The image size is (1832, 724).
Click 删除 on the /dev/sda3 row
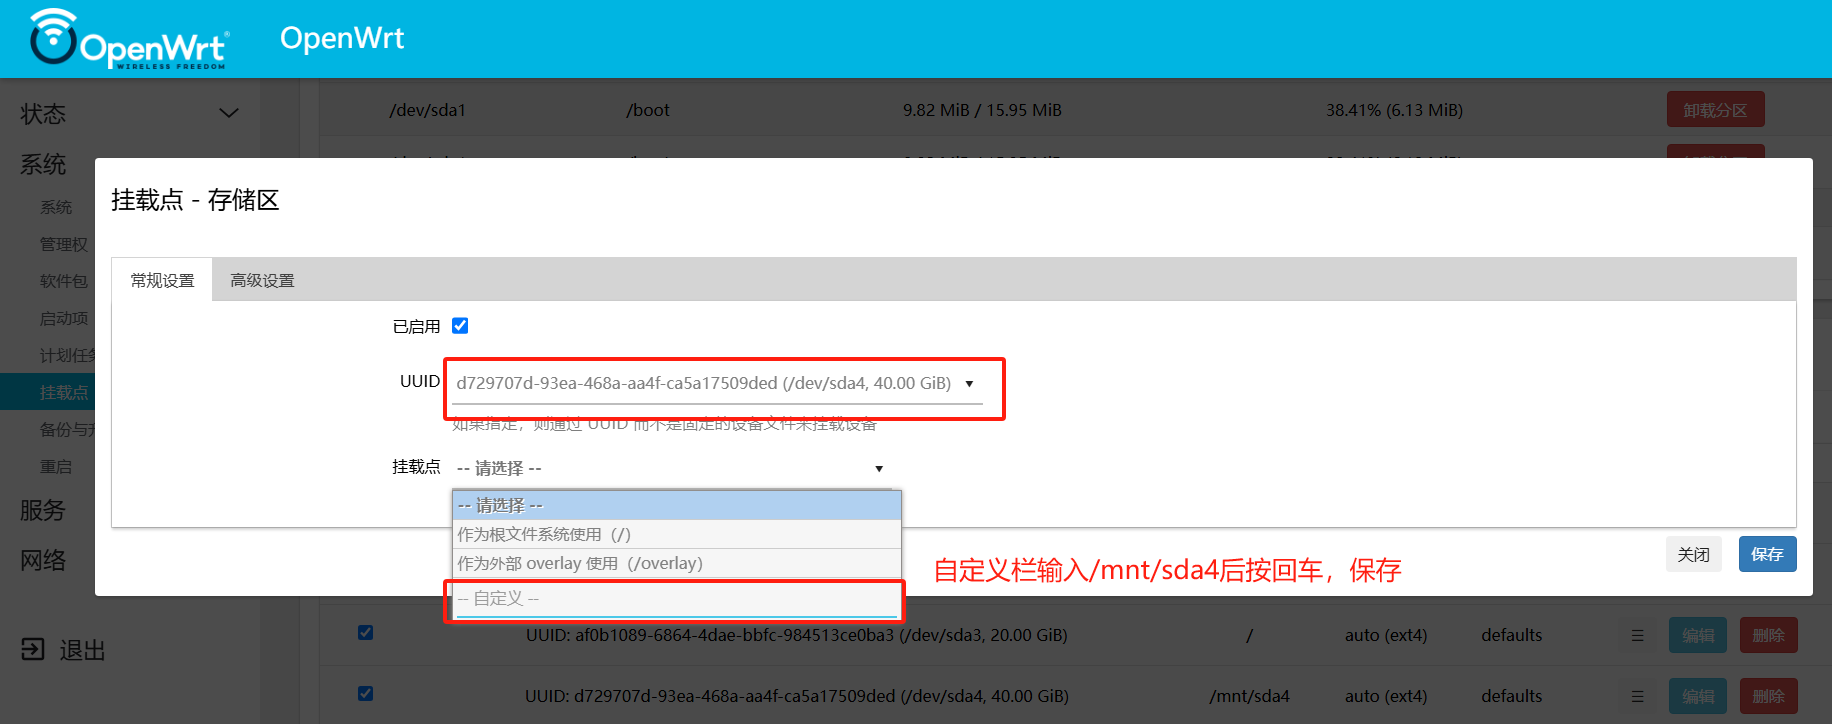[x=1768, y=635]
